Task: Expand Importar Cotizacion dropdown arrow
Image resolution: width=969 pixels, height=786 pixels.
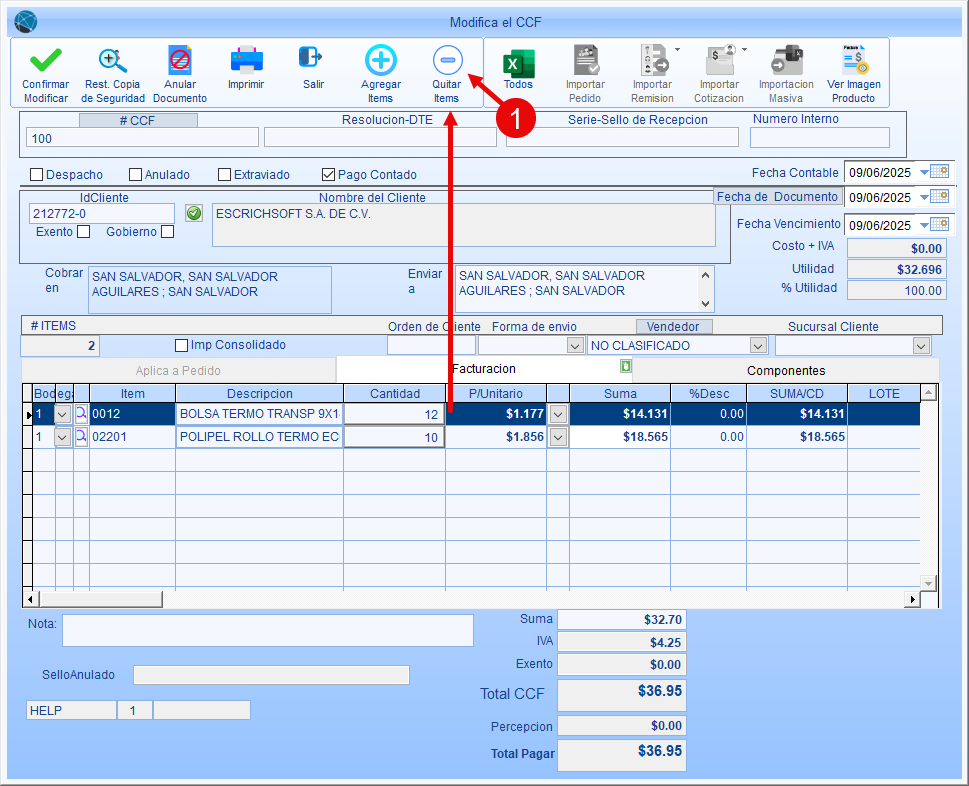Action: (x=745, y=49)
